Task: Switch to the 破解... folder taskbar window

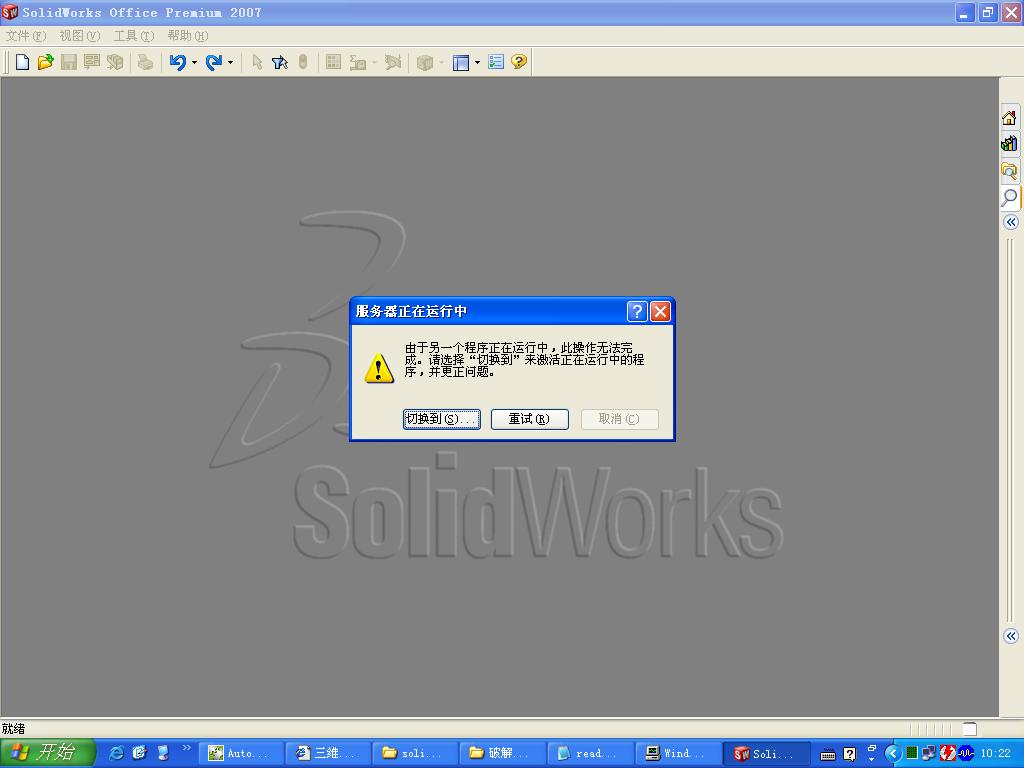Action: coord(504,753)
